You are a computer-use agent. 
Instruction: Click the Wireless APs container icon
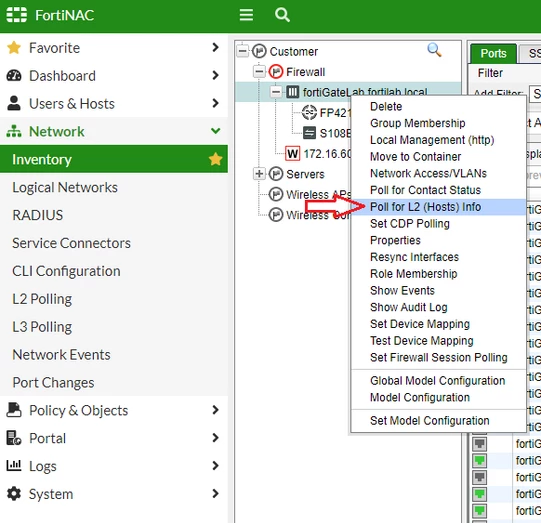coord(276,194)
